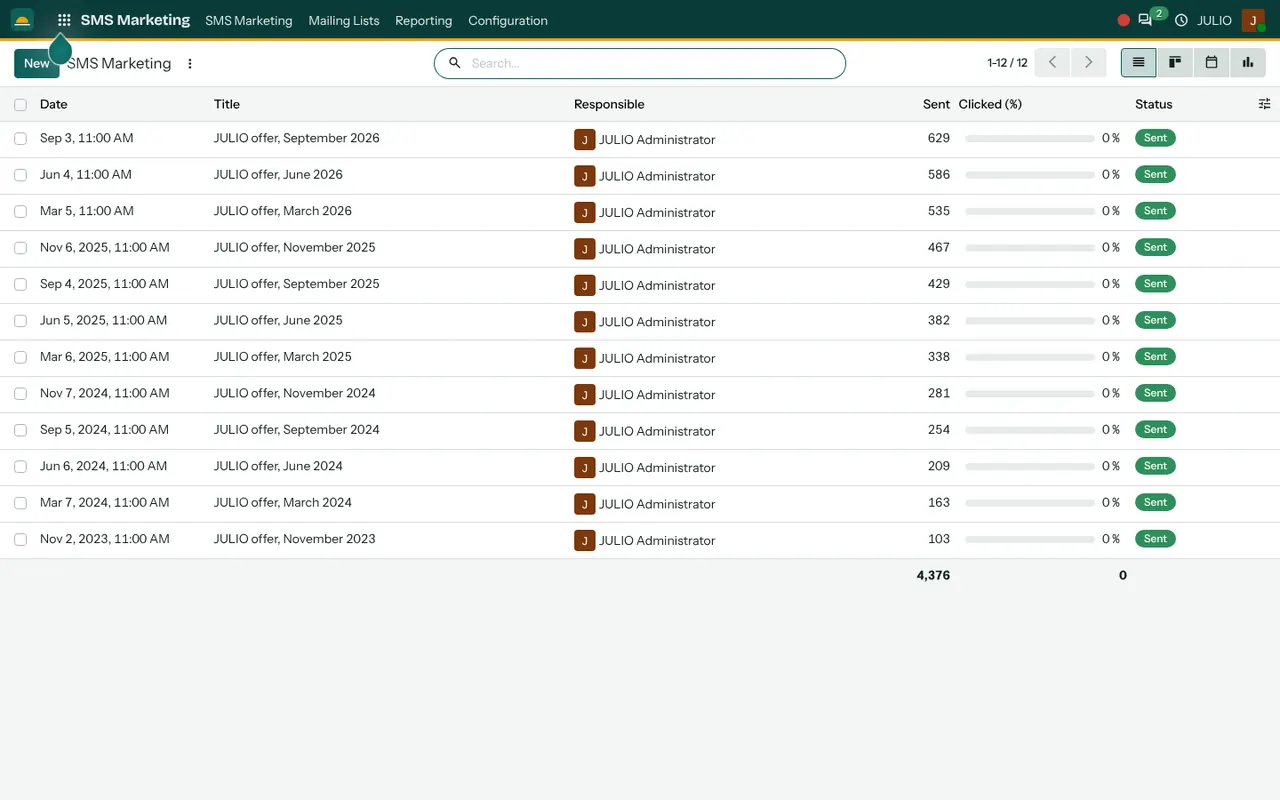
Task: Check the September 2025 offer row
Action: pos(20,285)
